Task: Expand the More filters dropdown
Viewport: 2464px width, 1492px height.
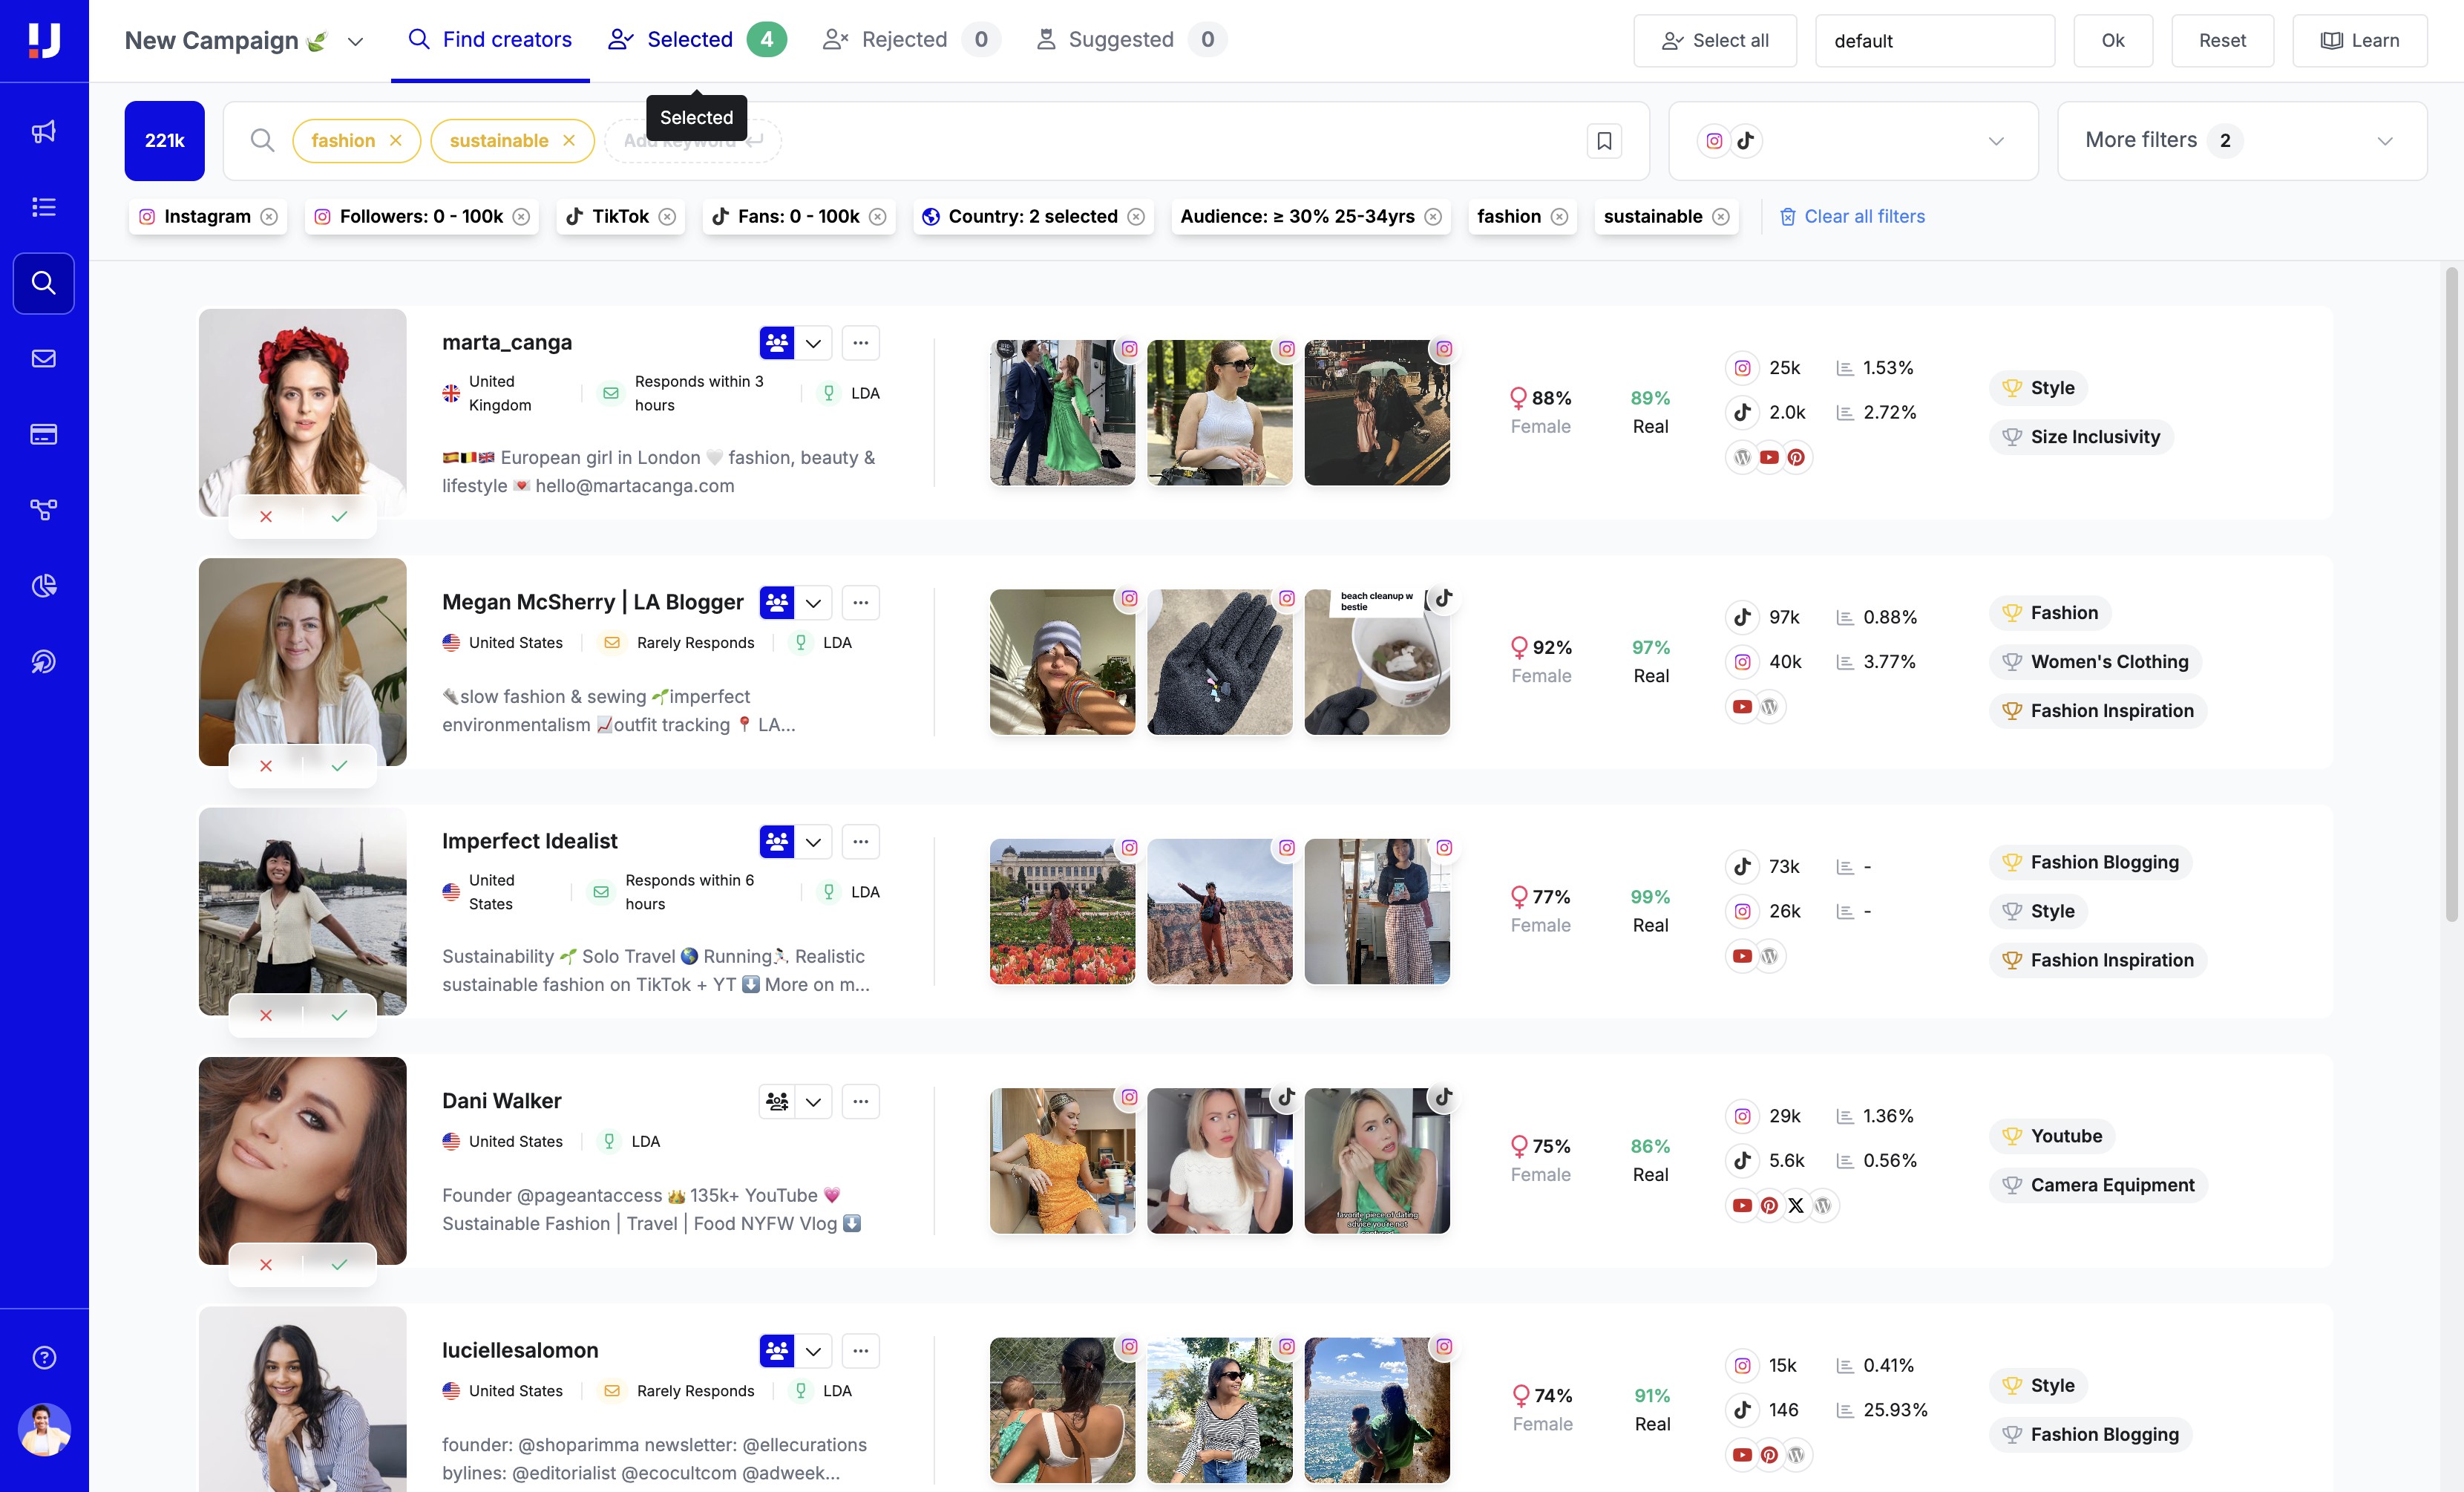Action: tap(2241, 141)
